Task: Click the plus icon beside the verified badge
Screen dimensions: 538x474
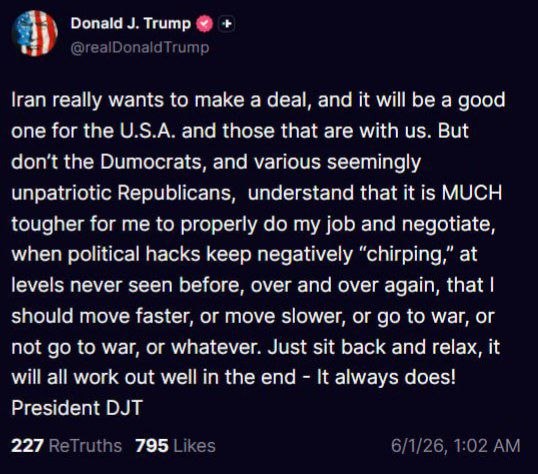Action: (x=226, y=24)
